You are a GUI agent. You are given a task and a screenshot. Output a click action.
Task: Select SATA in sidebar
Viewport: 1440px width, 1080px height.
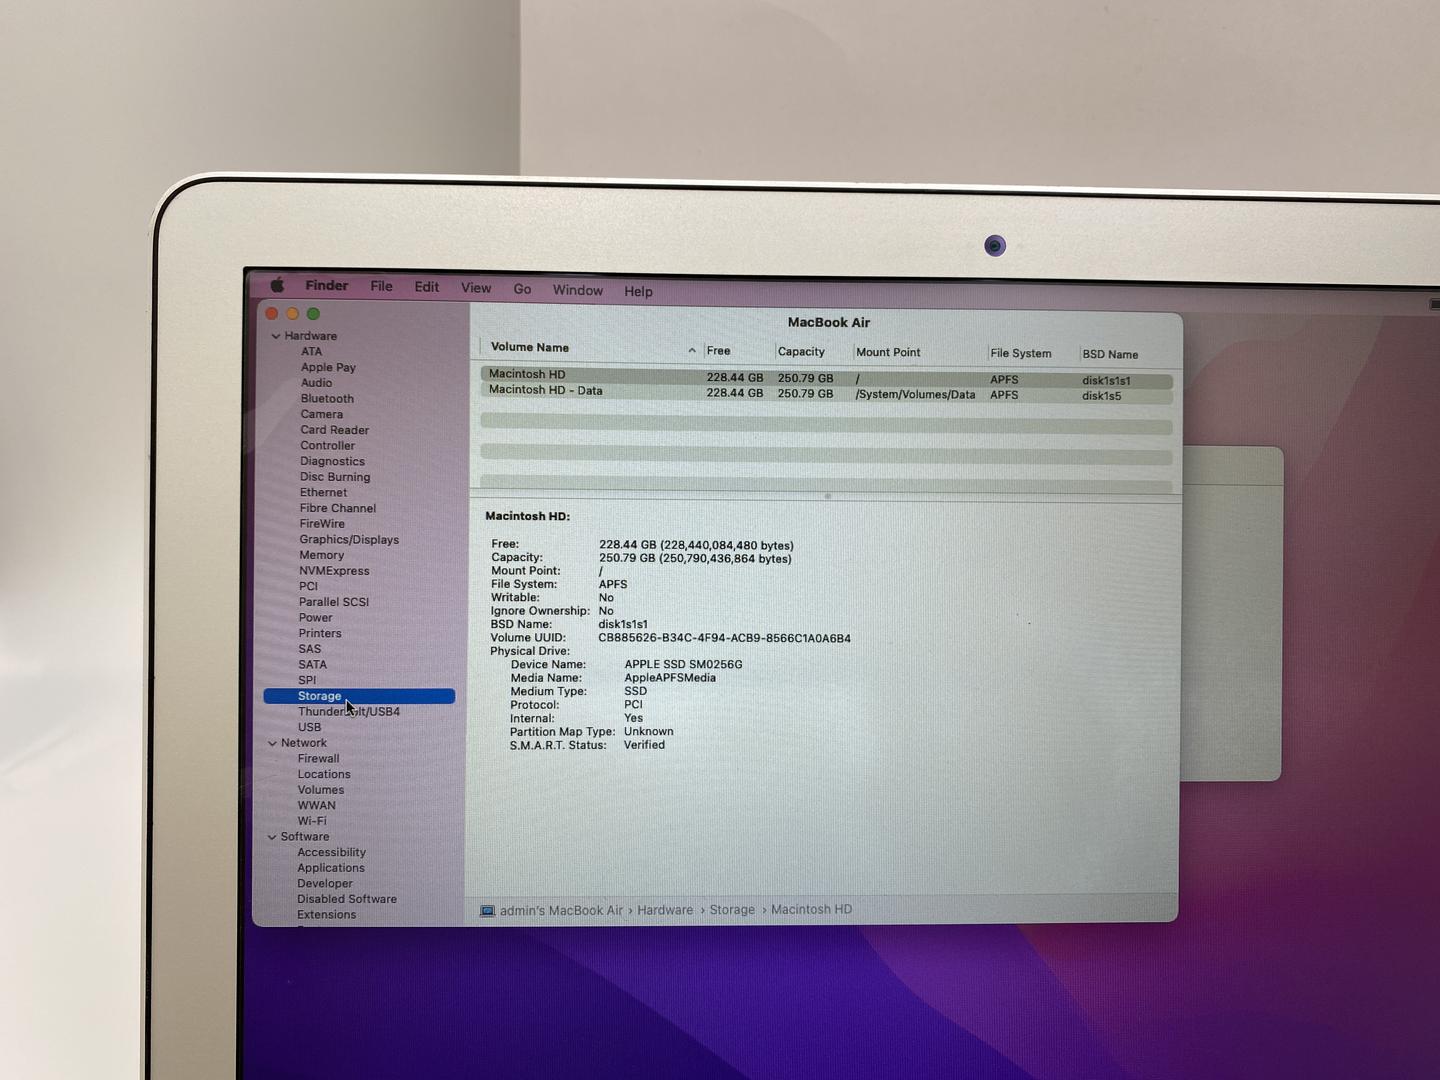point(312,664)
